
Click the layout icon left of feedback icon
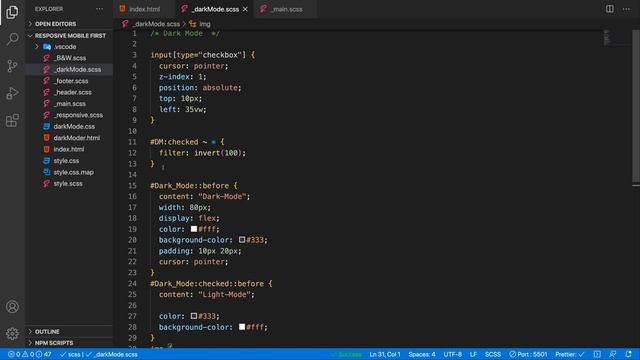597,354
